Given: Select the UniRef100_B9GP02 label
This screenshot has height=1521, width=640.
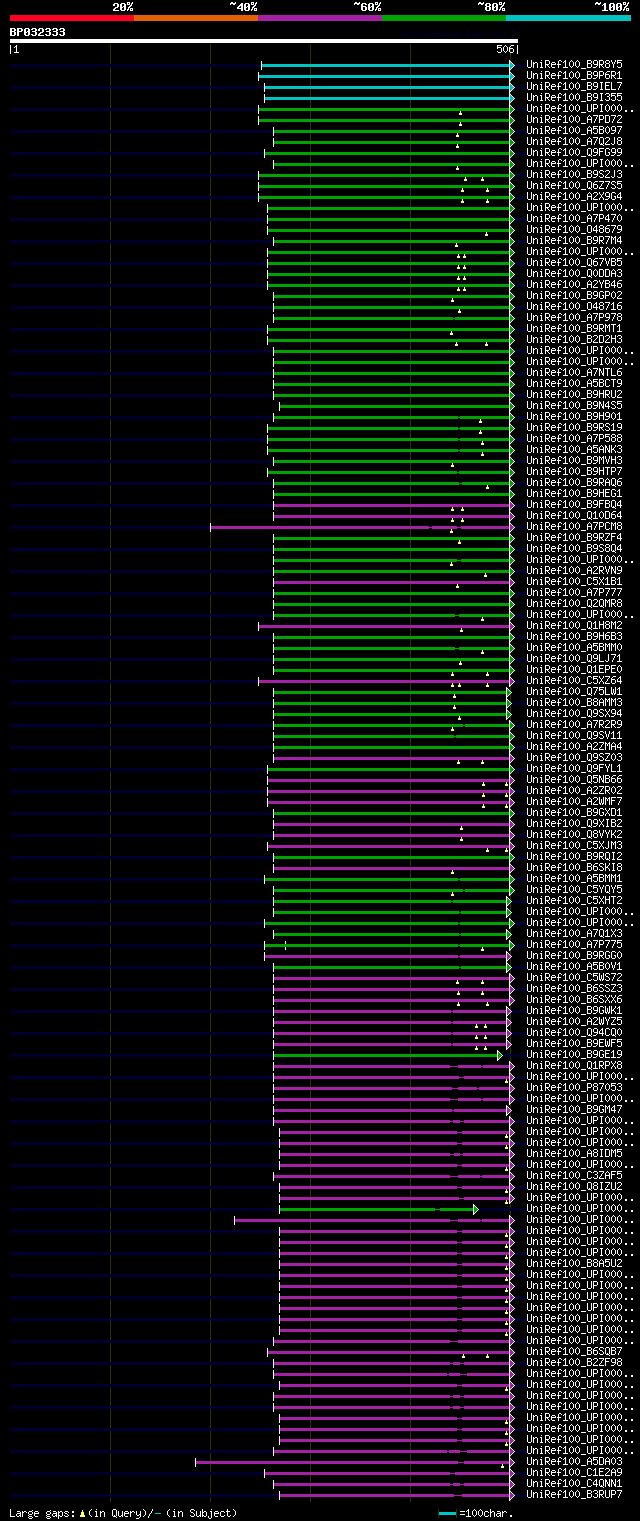Looking at the screenshot, I should point(574,295).
